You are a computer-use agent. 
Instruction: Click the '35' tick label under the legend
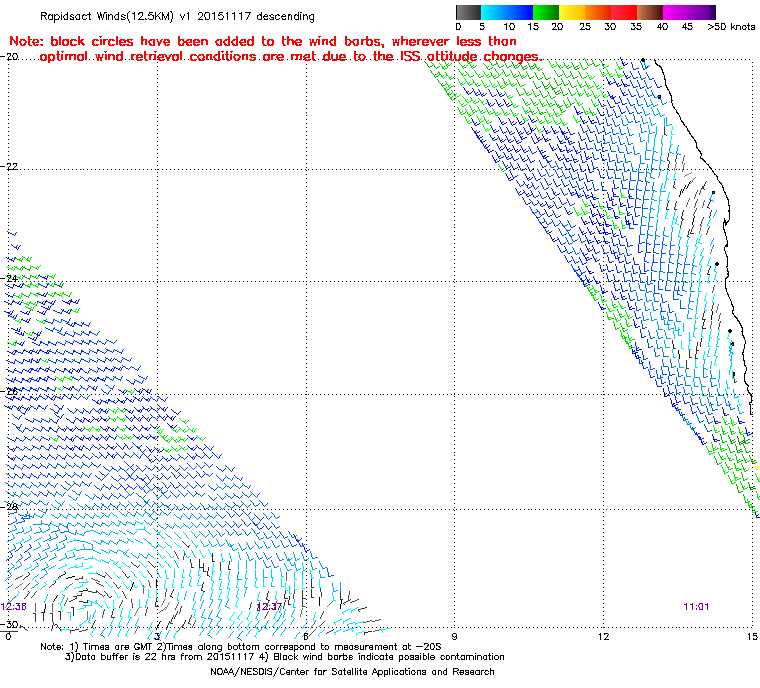[x=636, y=27]
